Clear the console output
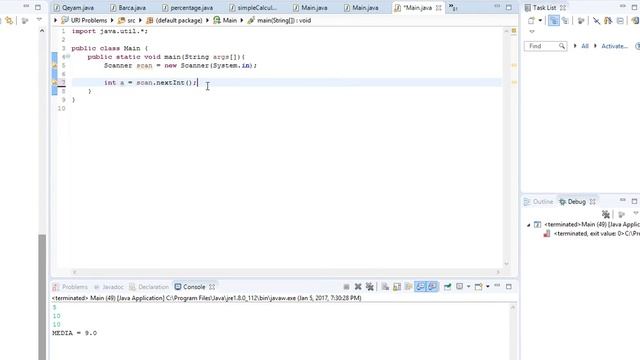 (x=385, y=287)
